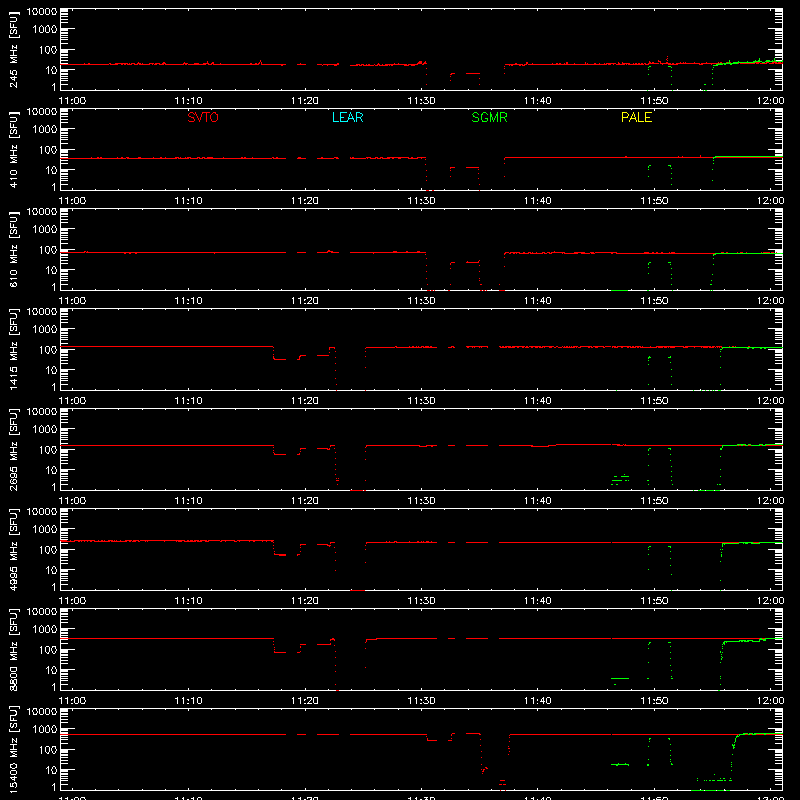
Task: Select the 2695 MHz [SFU] axis title
Action: [x=14, y=449]
